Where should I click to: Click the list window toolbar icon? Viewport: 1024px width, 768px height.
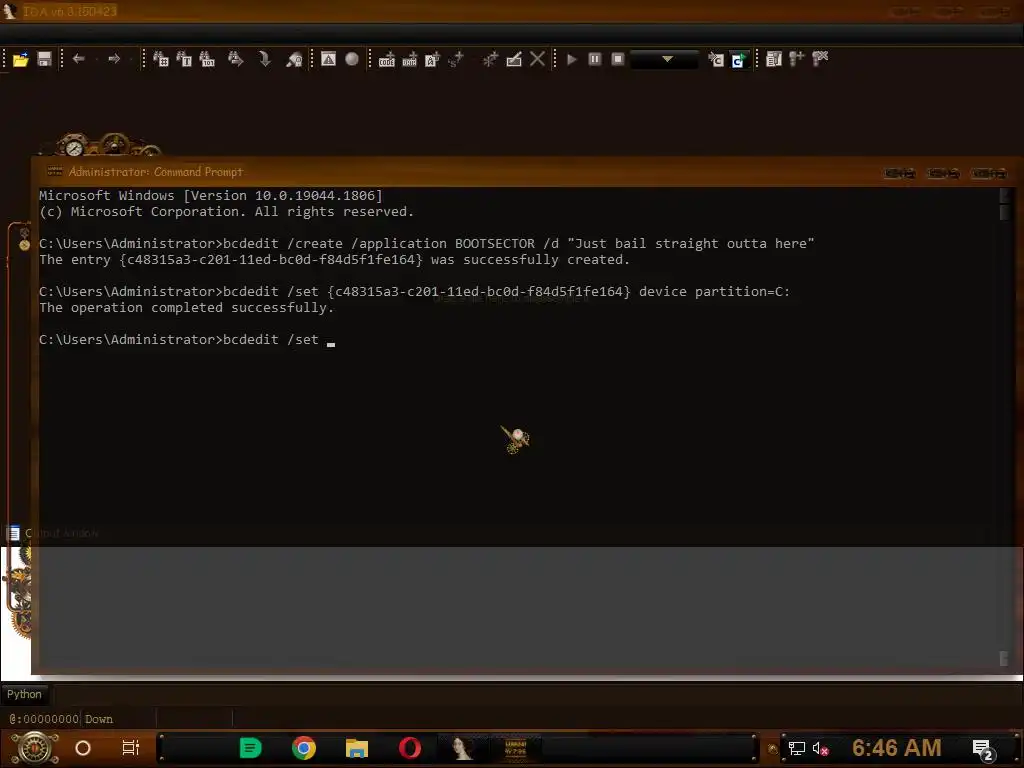click(774, 59)
